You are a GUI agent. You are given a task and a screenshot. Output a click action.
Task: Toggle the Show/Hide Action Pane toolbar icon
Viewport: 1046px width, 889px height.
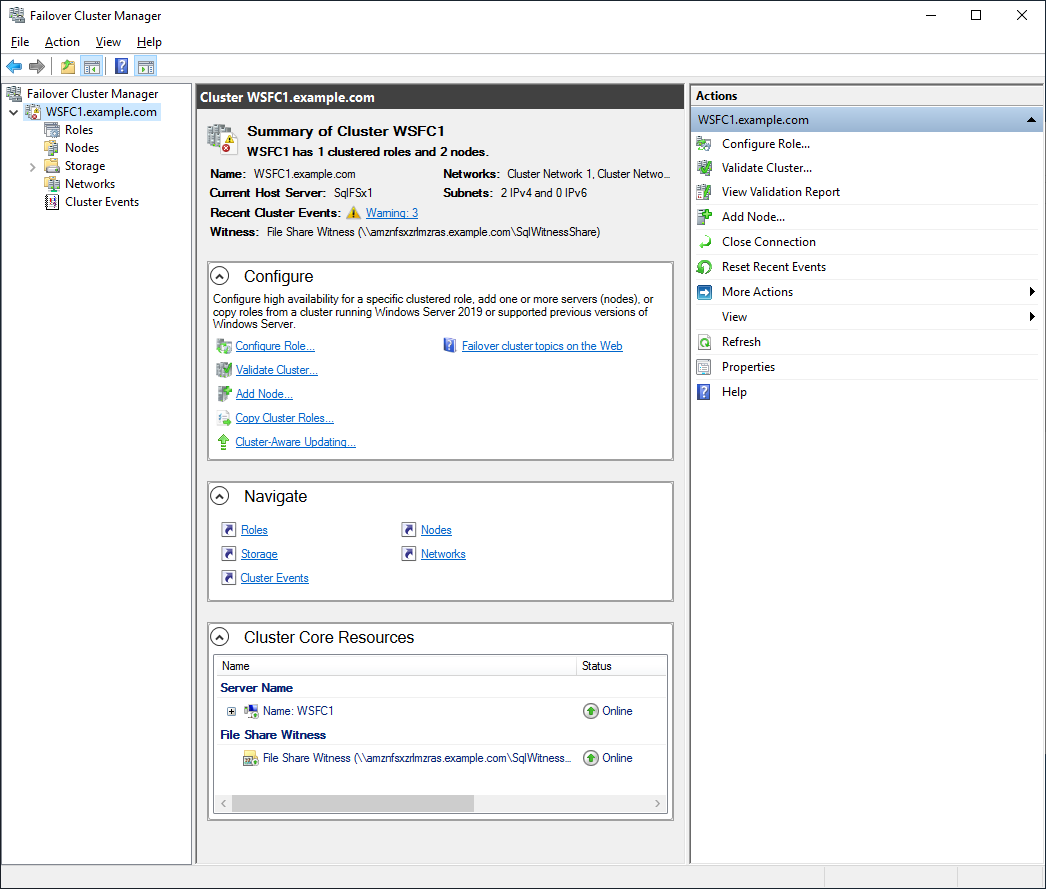pos(145,67)
